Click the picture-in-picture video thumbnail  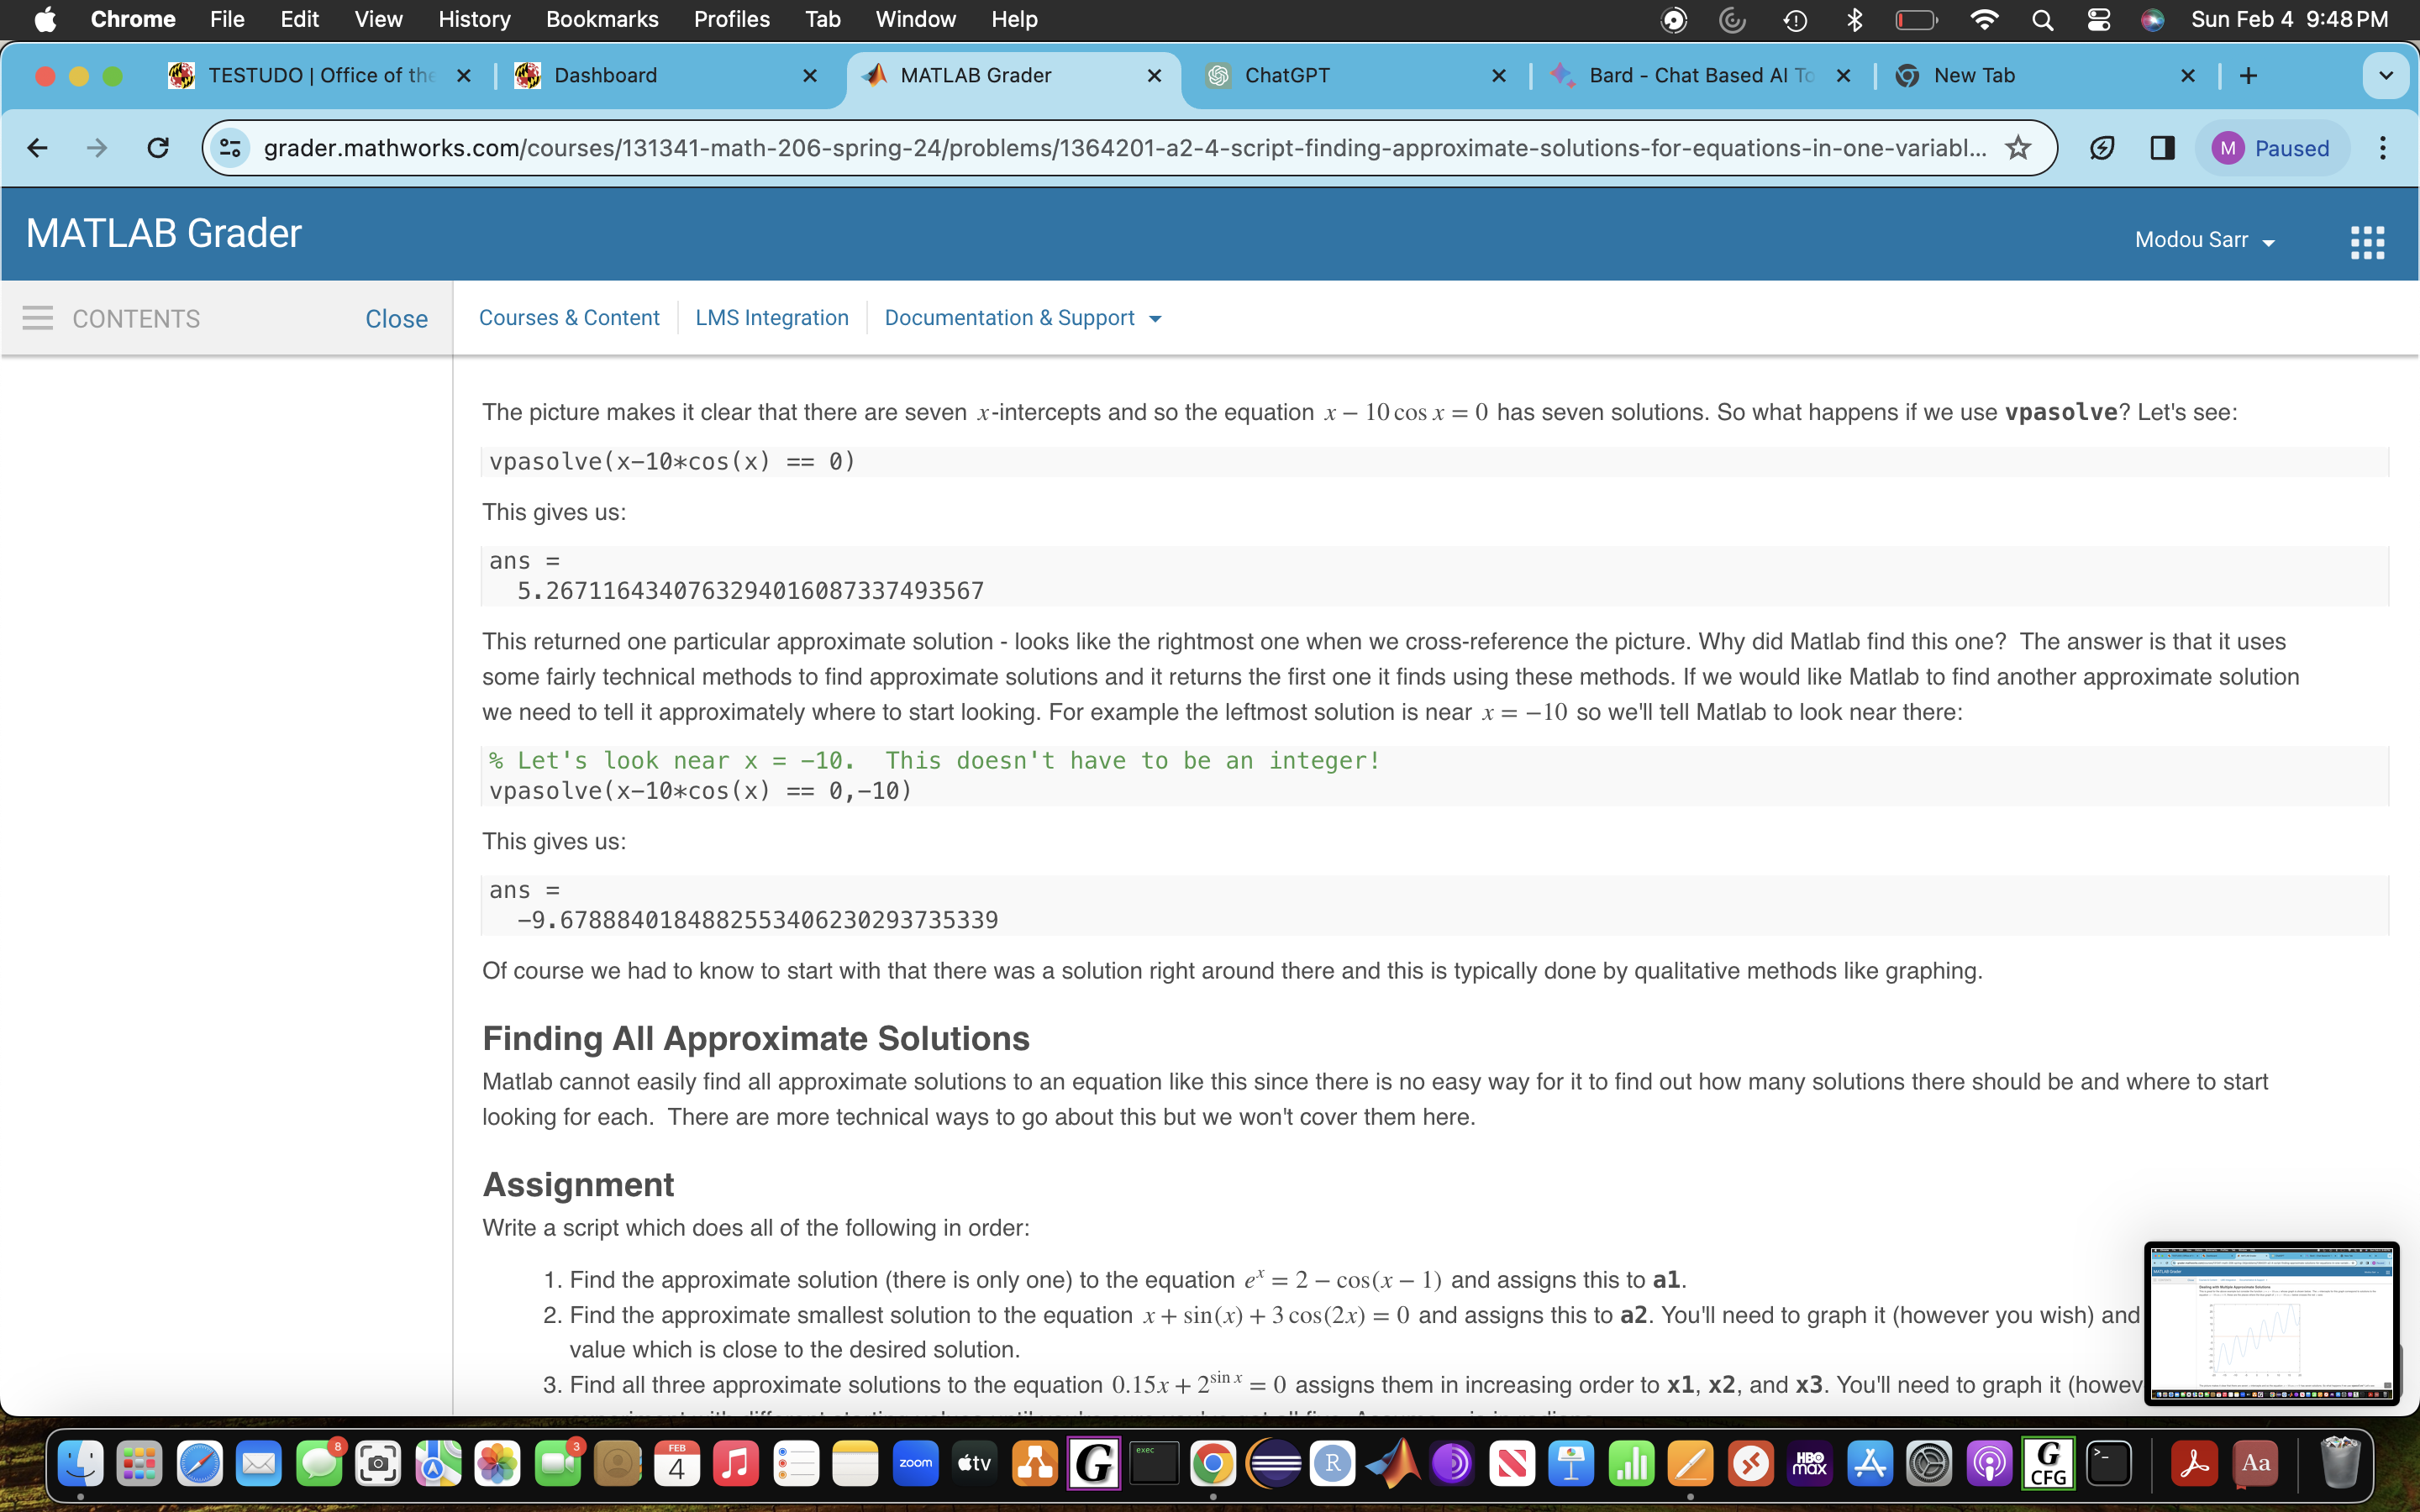(x=2271, y=1323)
